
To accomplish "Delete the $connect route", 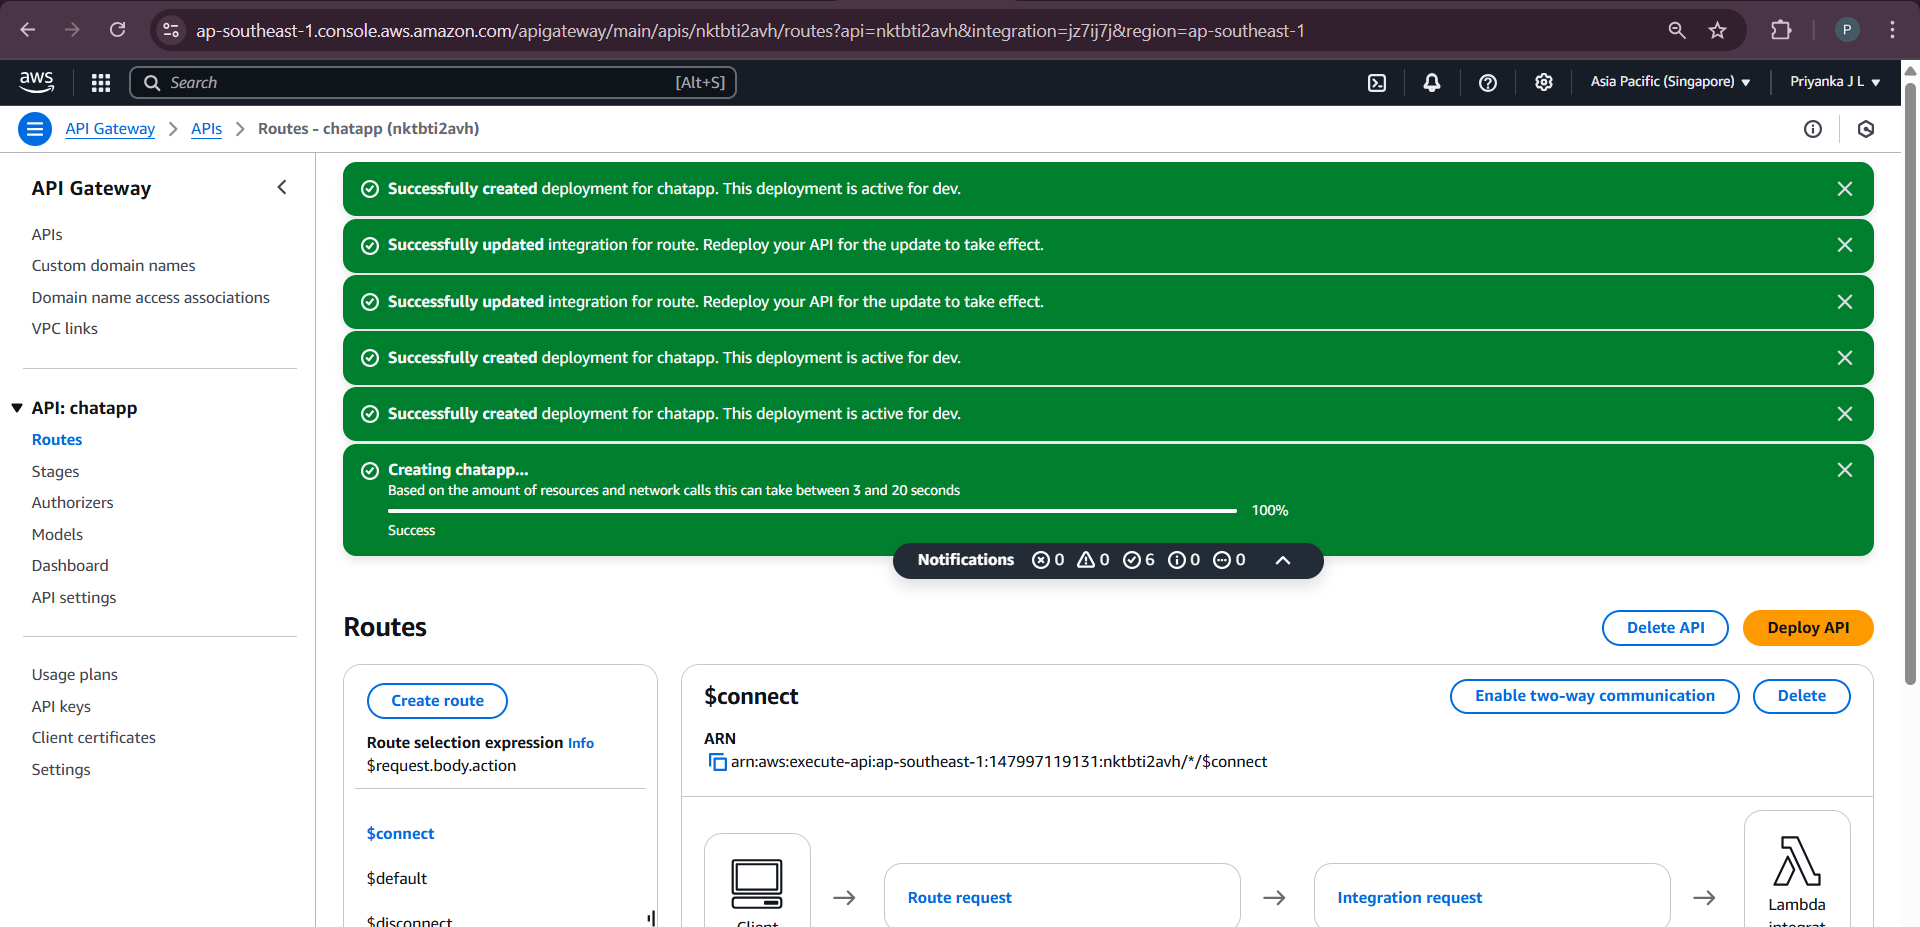I will coord(1801,696).
